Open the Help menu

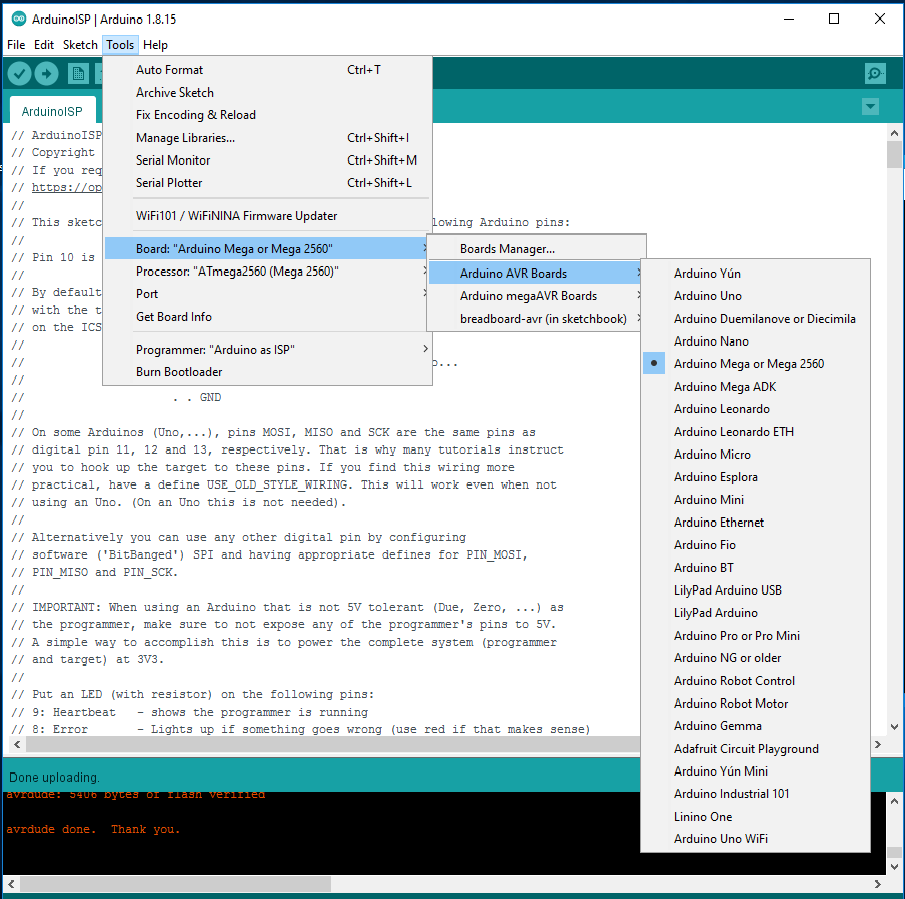tap(155, 45)
